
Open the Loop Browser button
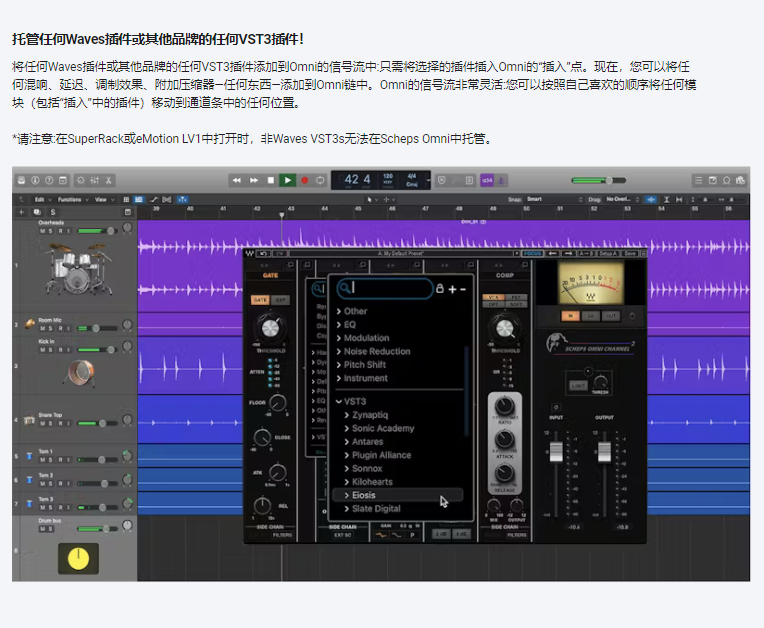[x=726, y=180]
